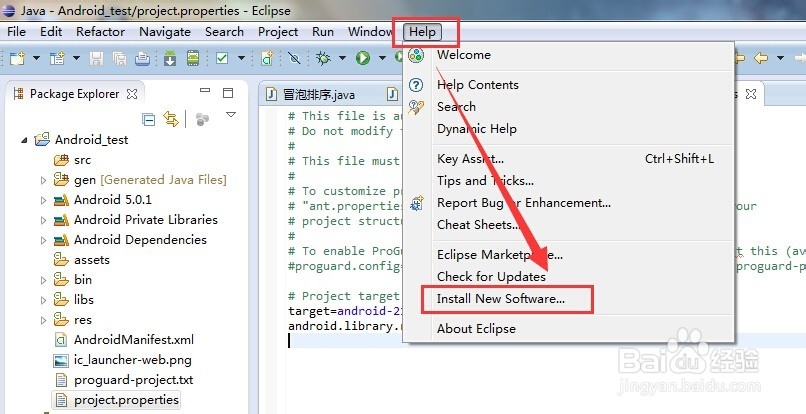Click the New Android project wizard icon
The width and height of the screenshot is (806, 414).
57,58
